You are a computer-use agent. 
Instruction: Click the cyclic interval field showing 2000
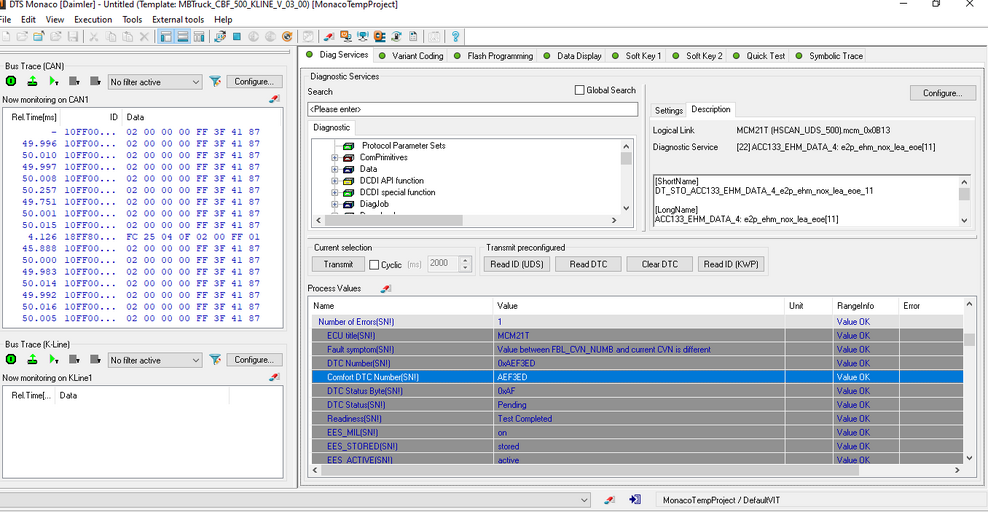point(444,264)
